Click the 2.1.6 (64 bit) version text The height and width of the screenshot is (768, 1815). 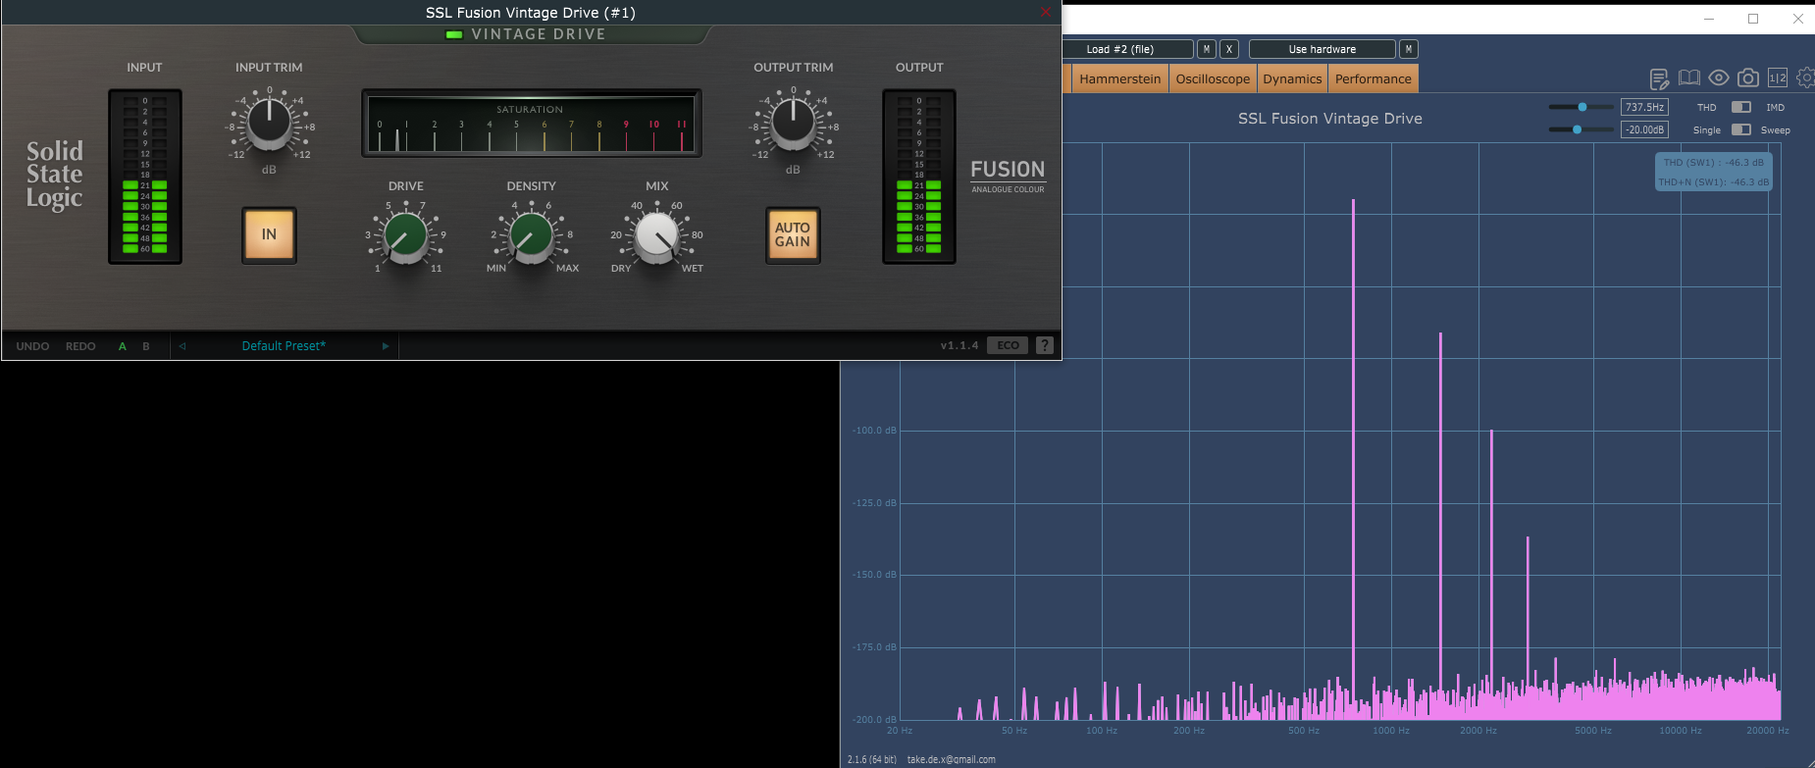(872, 759)
